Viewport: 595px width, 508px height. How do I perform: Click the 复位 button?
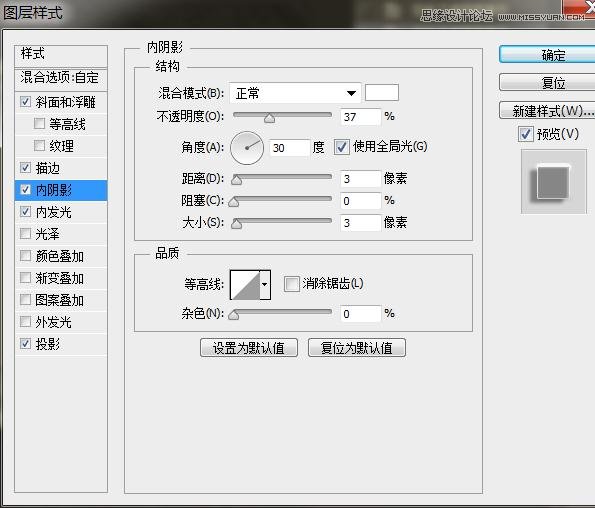pos(547,82)
